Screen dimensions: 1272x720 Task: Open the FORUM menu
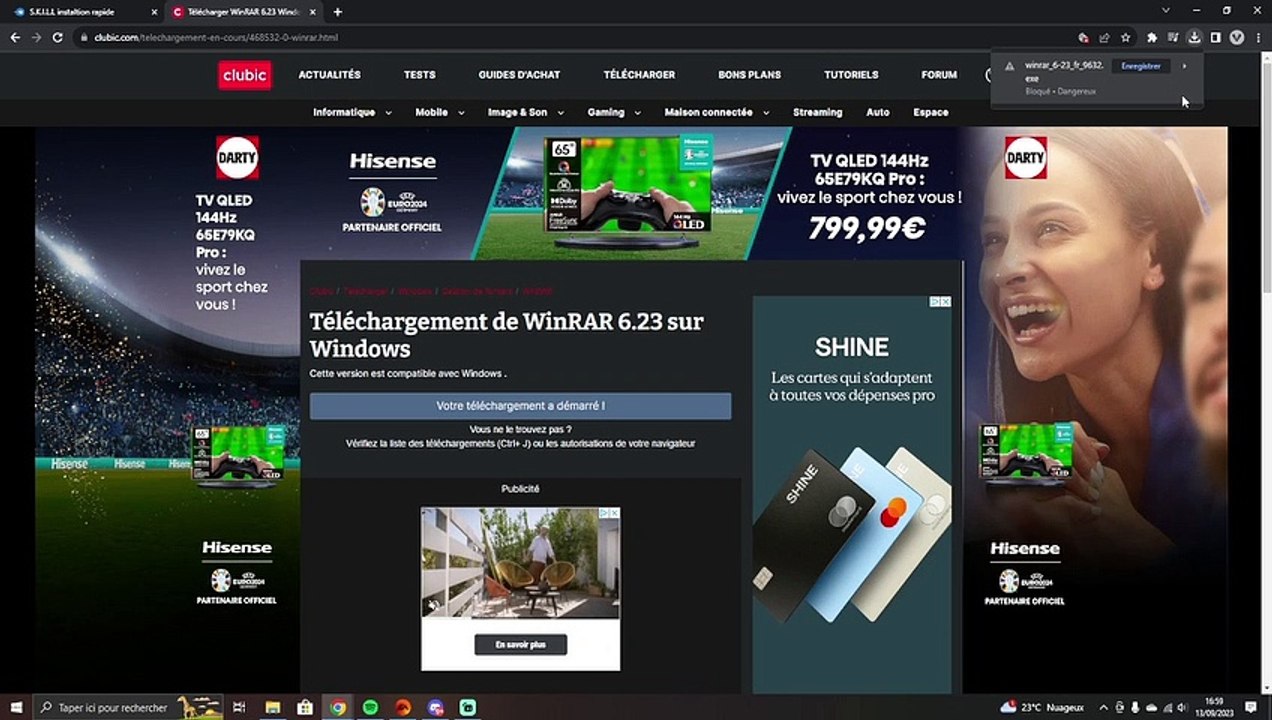click(x=939, y=75)
